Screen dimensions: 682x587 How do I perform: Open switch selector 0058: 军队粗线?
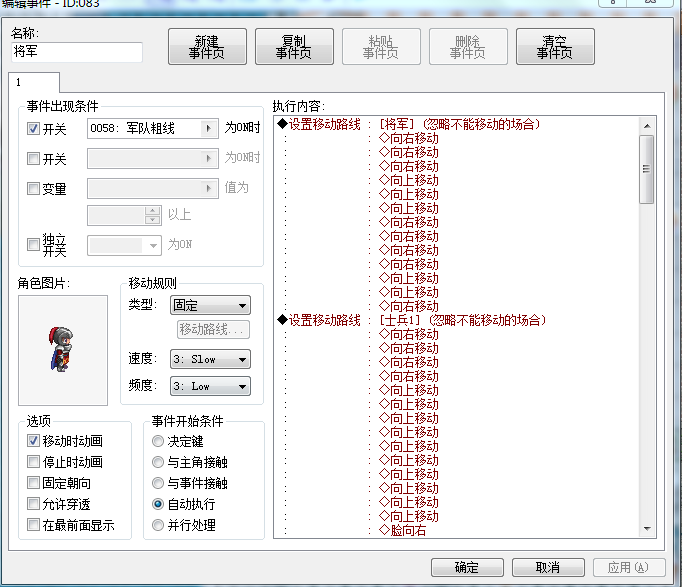[153, 128]
